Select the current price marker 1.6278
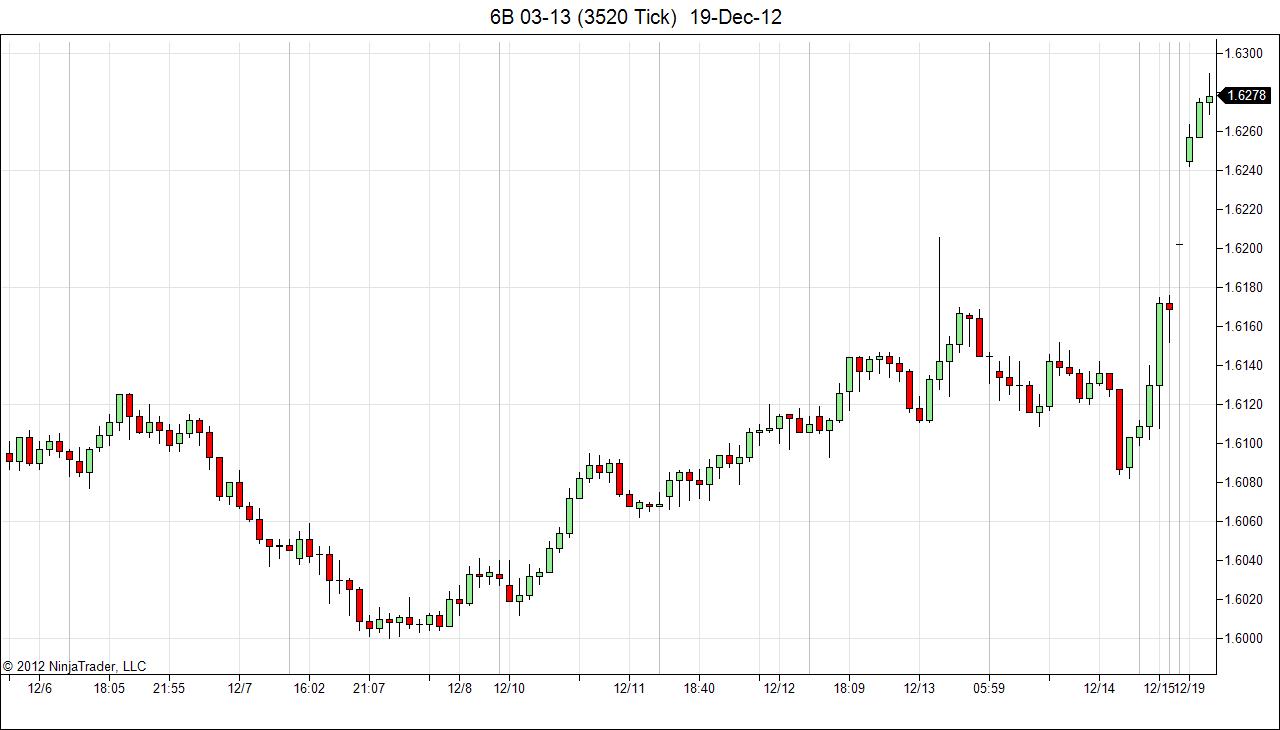 pos(1246,96)
